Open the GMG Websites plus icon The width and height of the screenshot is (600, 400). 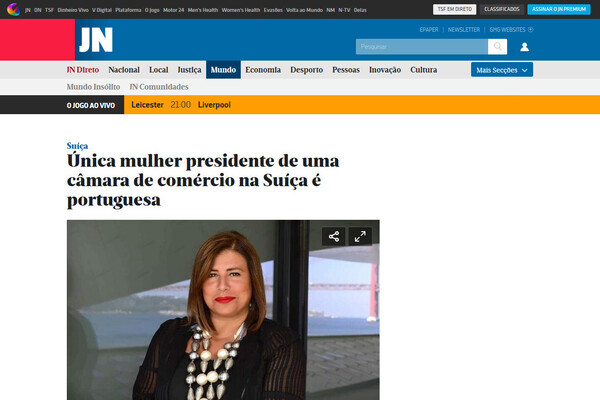[530, 29]
